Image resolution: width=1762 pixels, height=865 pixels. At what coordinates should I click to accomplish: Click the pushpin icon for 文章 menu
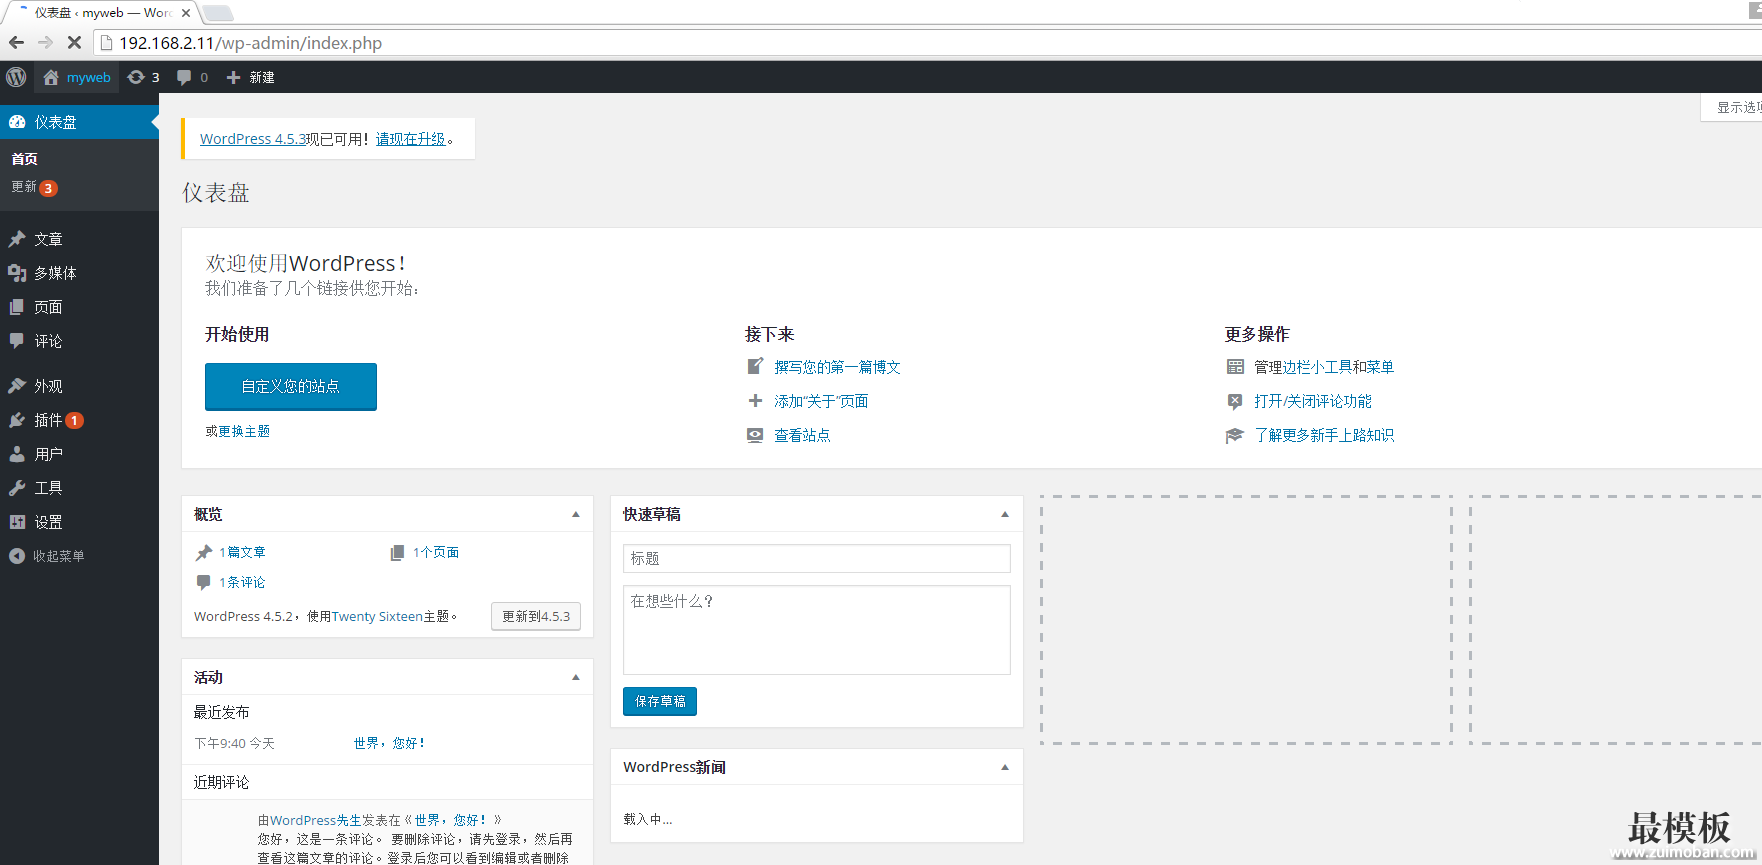point(17,239)
